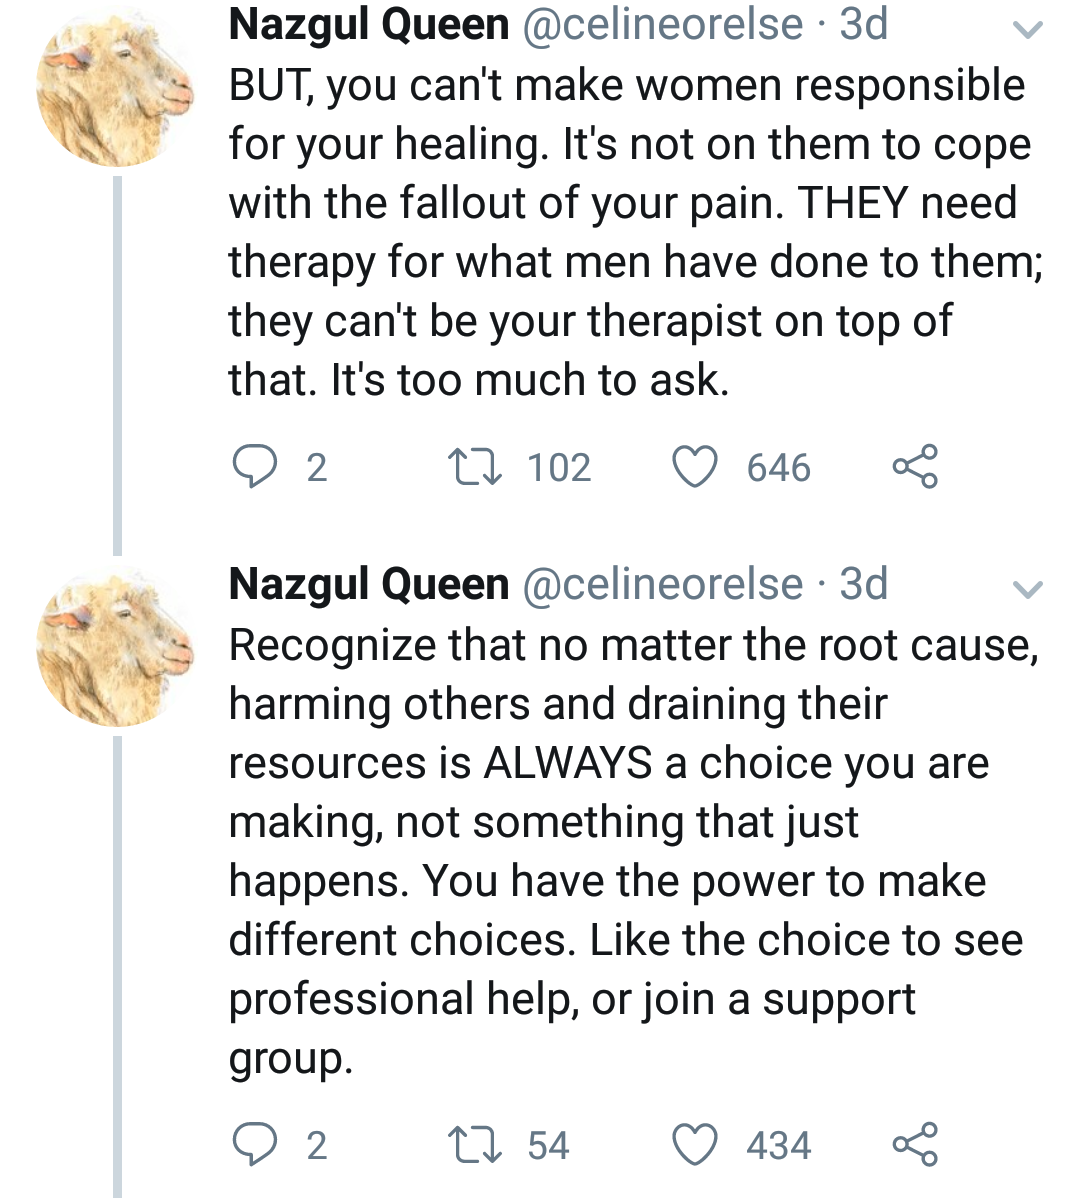The height and width of the screenshot is (1198, 1080).
Task: Open the options chevron on the first tweet
Action: (1028, 28)
